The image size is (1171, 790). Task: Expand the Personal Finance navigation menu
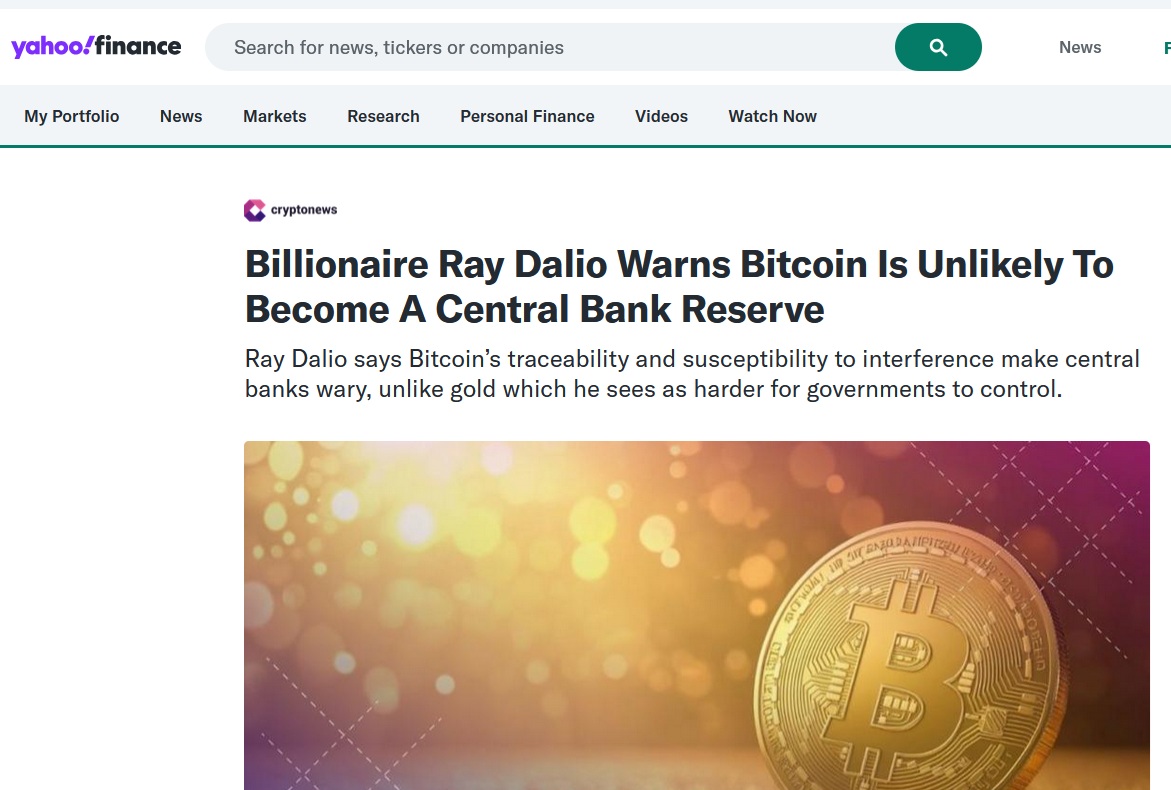(527, 116)
